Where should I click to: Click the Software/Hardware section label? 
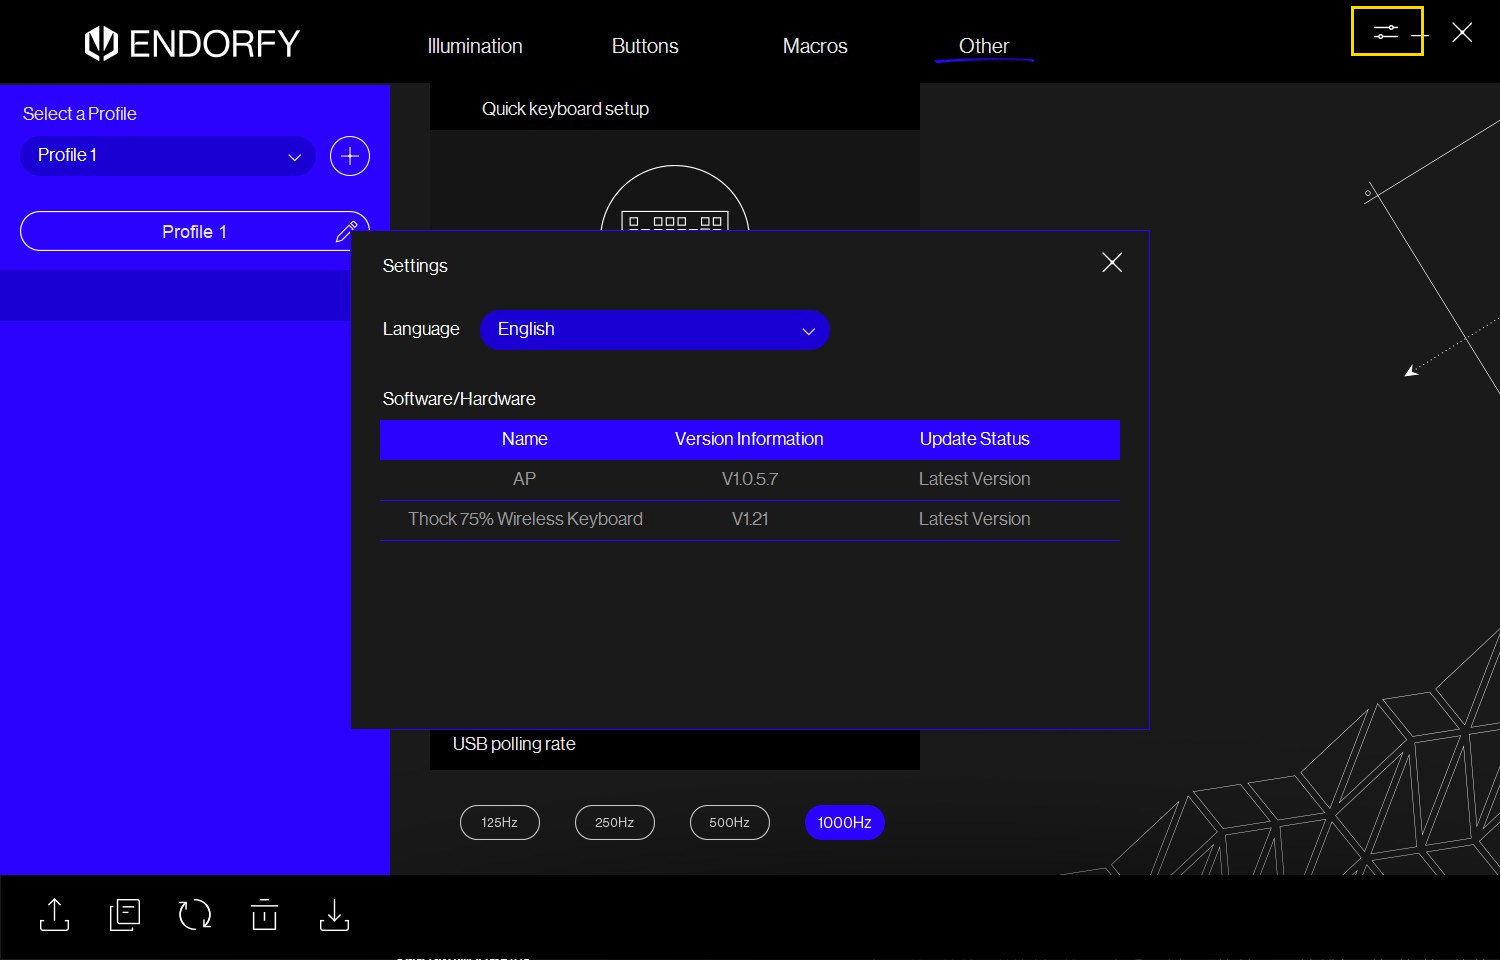click(x=459, y=399)
